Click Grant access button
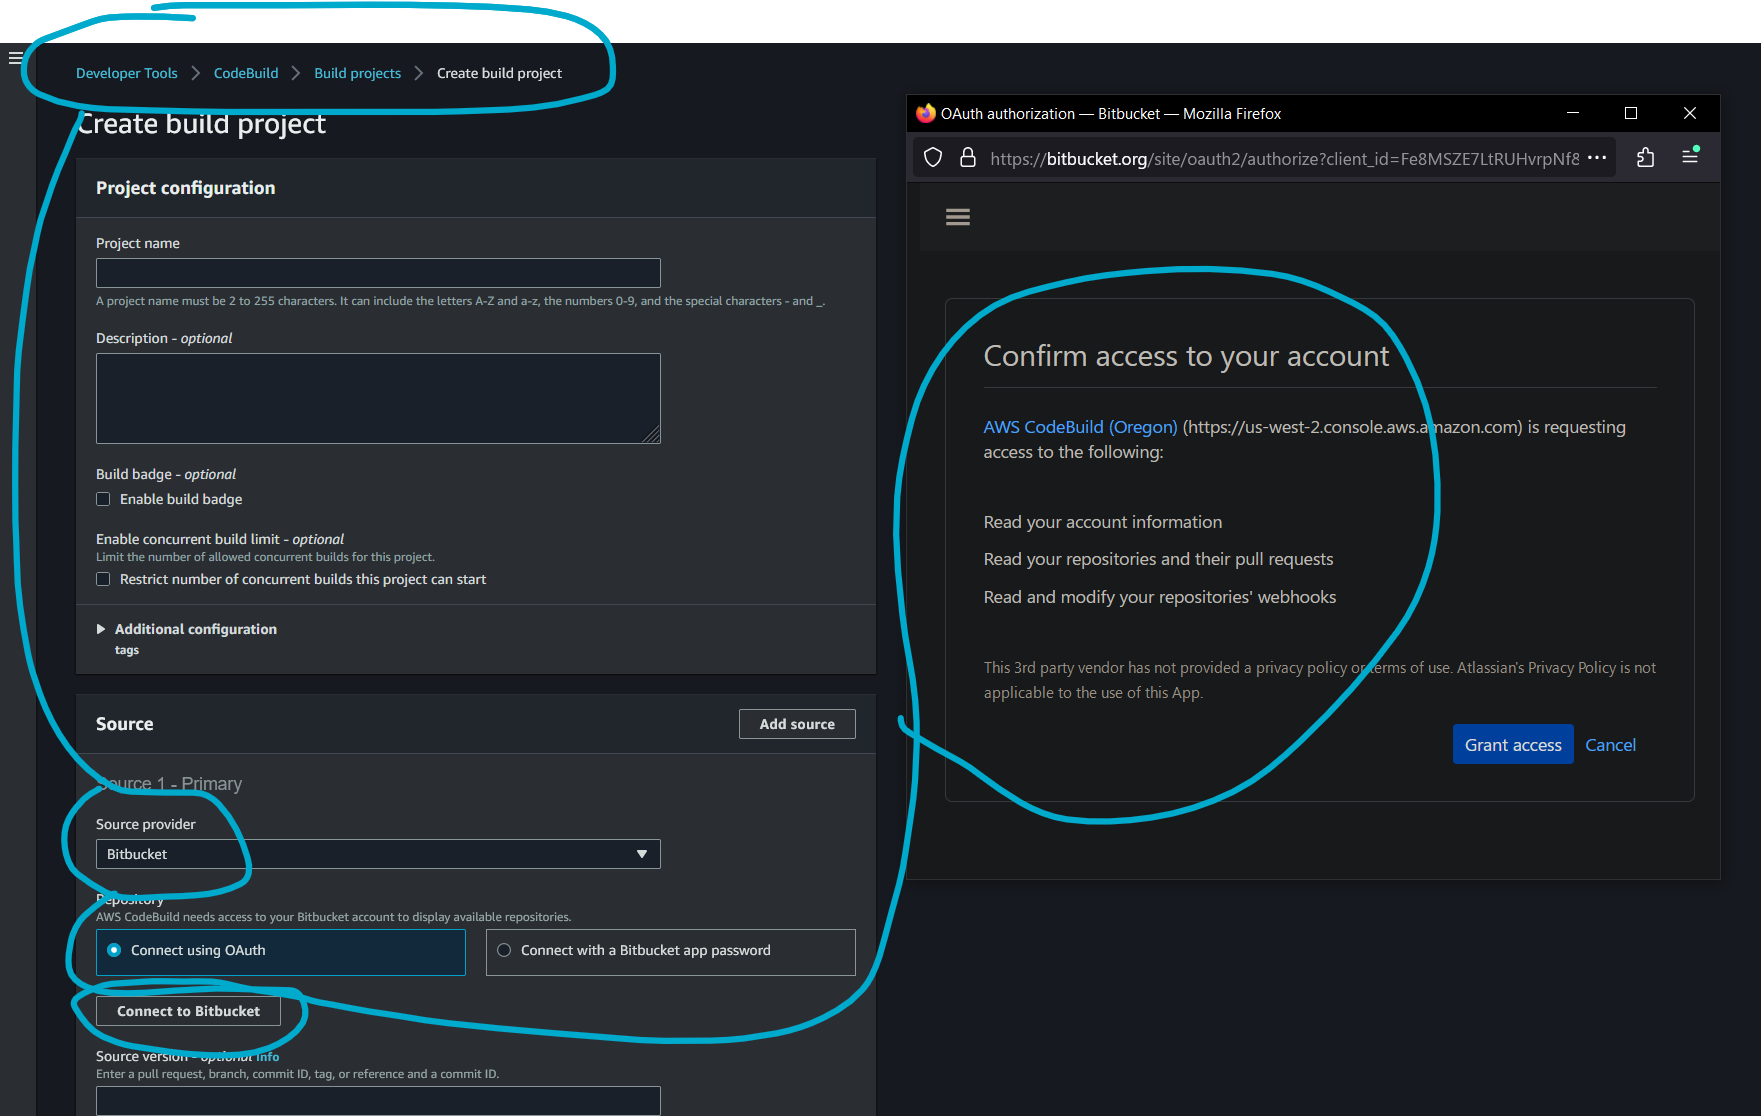Viewport: 1761px width, 1116px height. [x=1513, y=745]
